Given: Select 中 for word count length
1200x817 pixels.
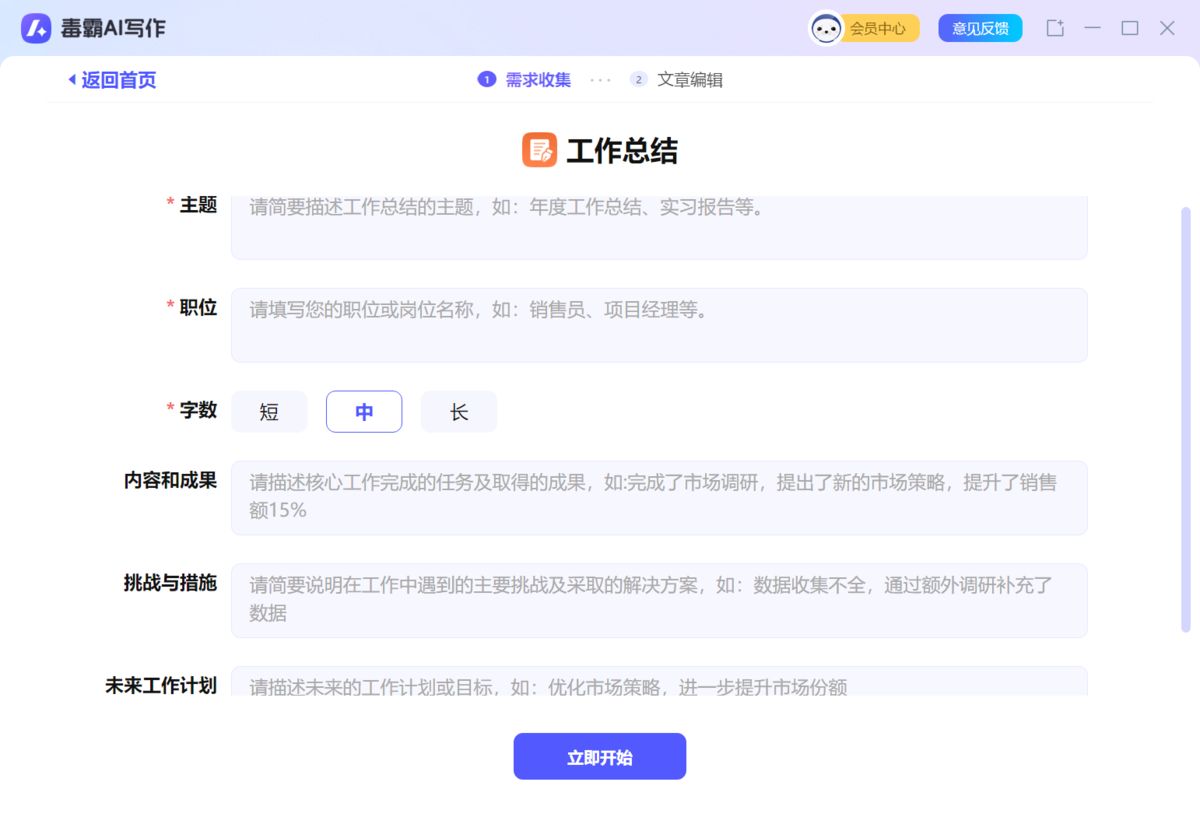Looking at the screenshot, I should [x=364, y=411].
